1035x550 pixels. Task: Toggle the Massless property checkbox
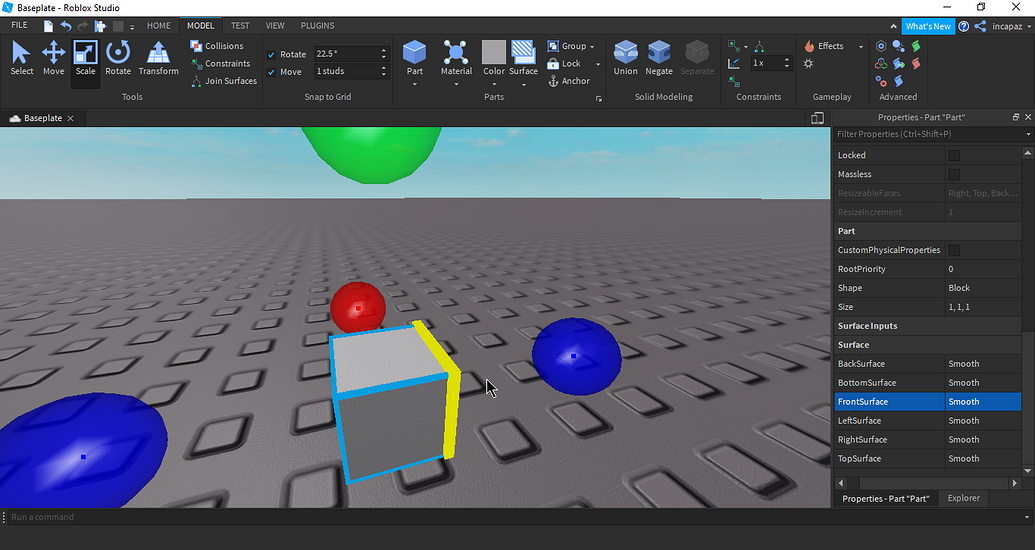pos(954,174)
